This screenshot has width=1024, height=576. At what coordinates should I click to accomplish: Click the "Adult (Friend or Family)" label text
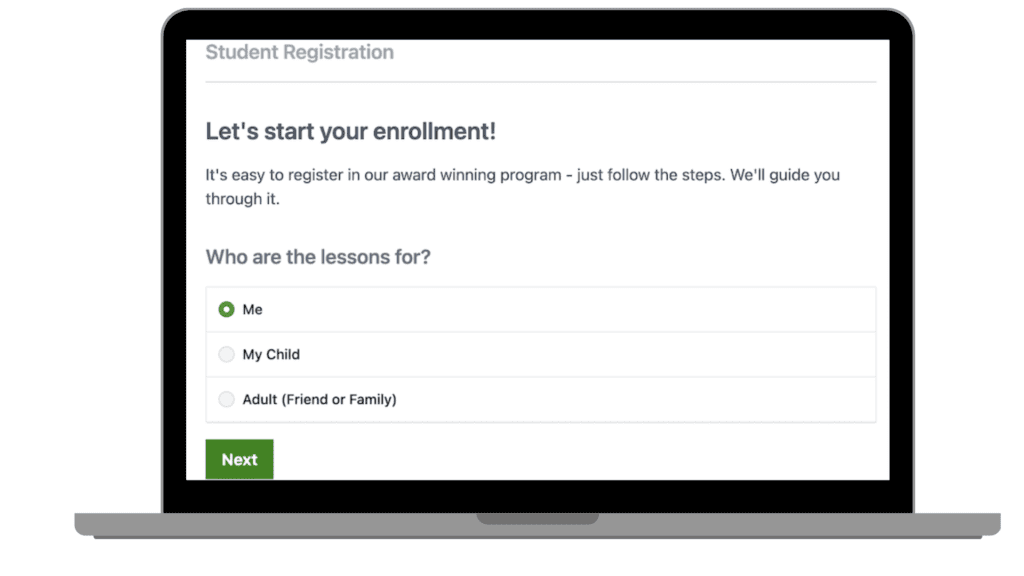click(x=319, y=400)
